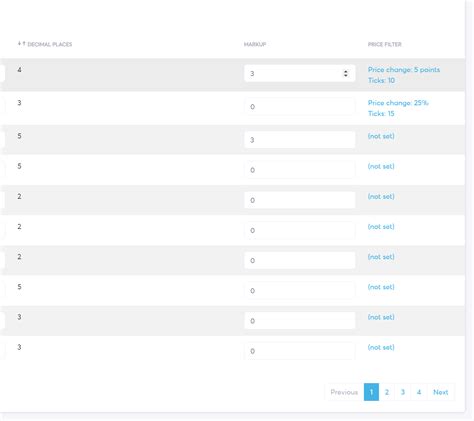The height and width of the screenshot is (421, 474).
Task: Go to page 3 of the table
Action: (403, 392)
